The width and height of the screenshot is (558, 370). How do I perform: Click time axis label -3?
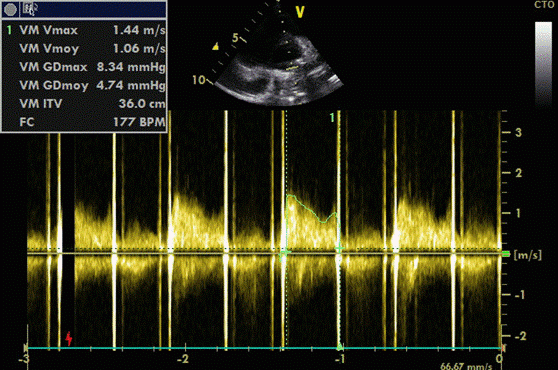23,359
